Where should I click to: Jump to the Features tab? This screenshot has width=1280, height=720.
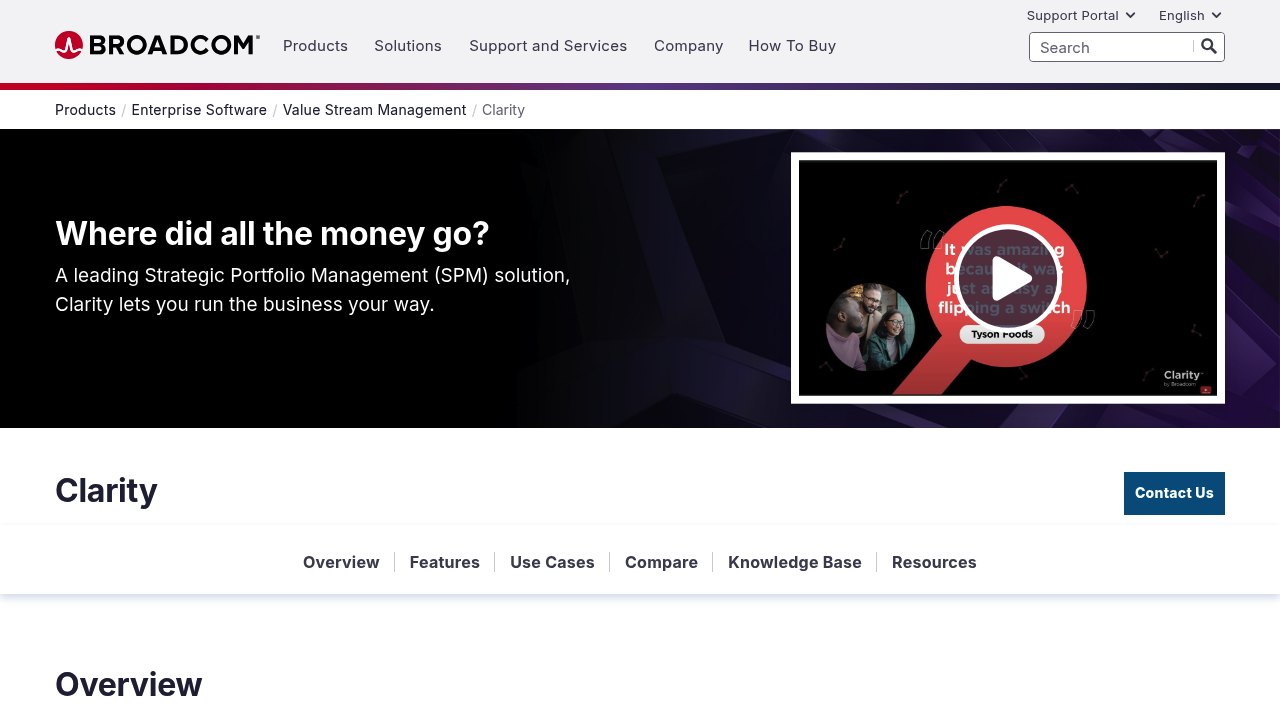pyautogui.click(x=445, y=562)
